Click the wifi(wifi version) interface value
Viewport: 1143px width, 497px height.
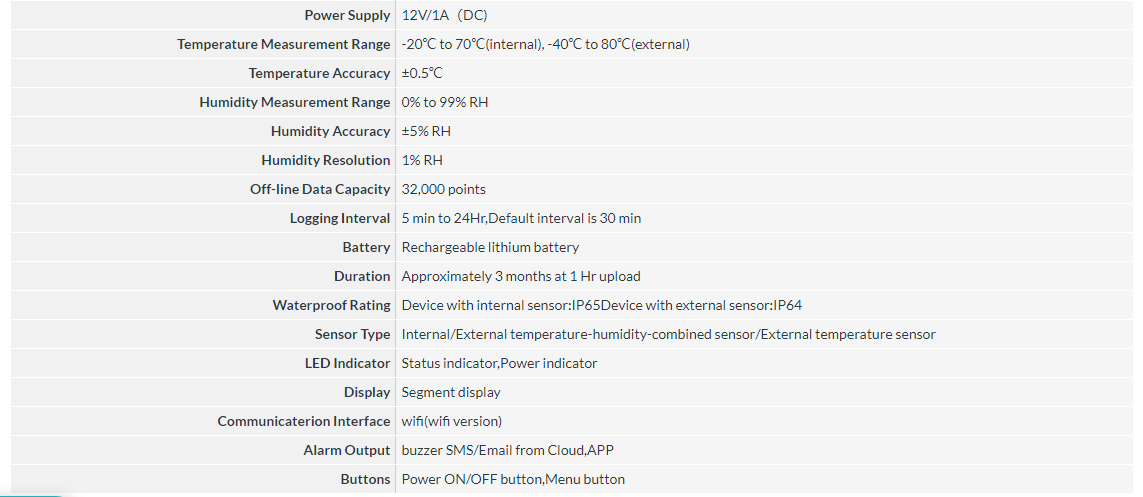pos(452,421)
